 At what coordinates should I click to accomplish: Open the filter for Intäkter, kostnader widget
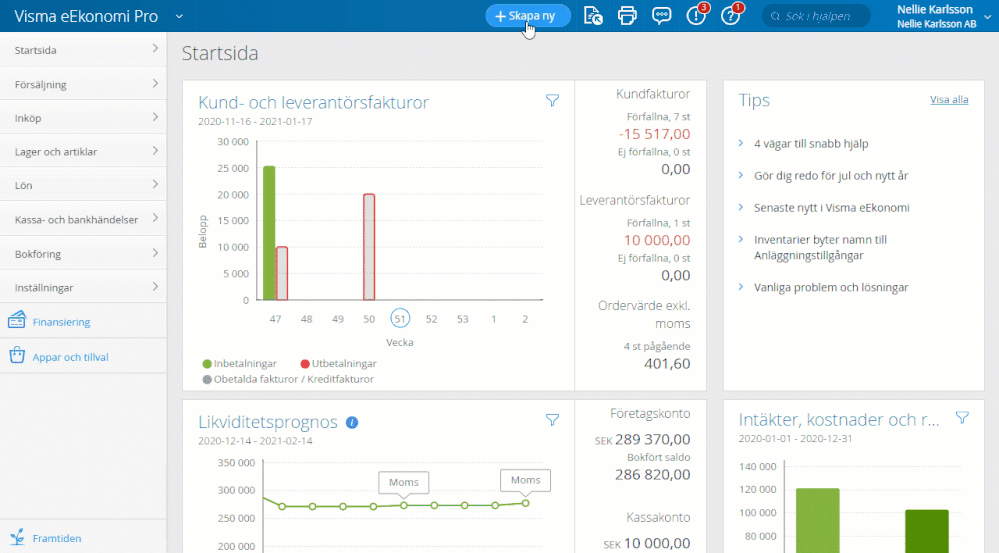click(x=962, y=418)
